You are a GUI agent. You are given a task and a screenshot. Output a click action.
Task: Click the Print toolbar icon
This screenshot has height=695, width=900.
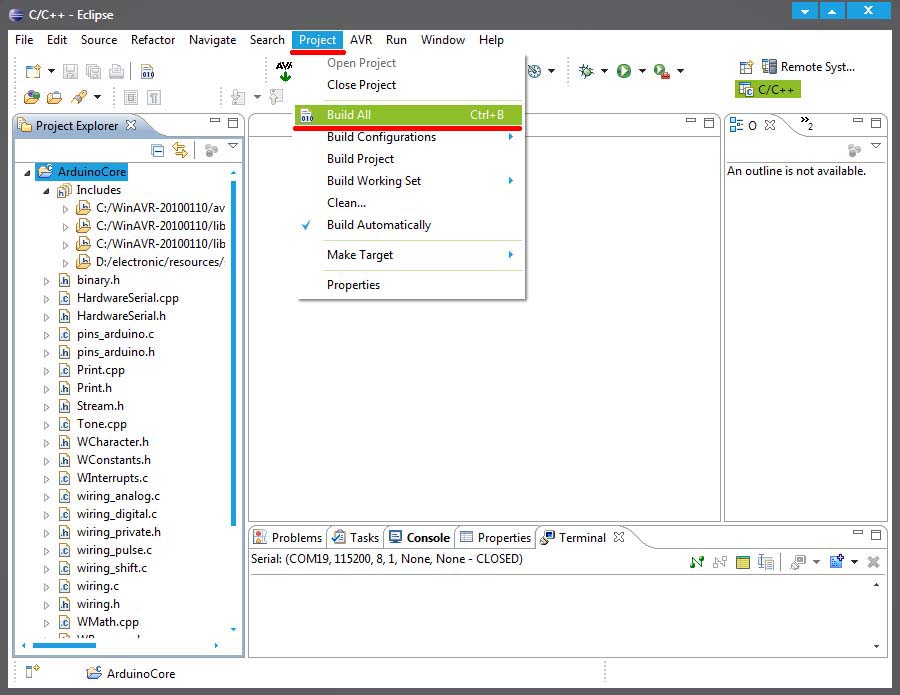117,71
